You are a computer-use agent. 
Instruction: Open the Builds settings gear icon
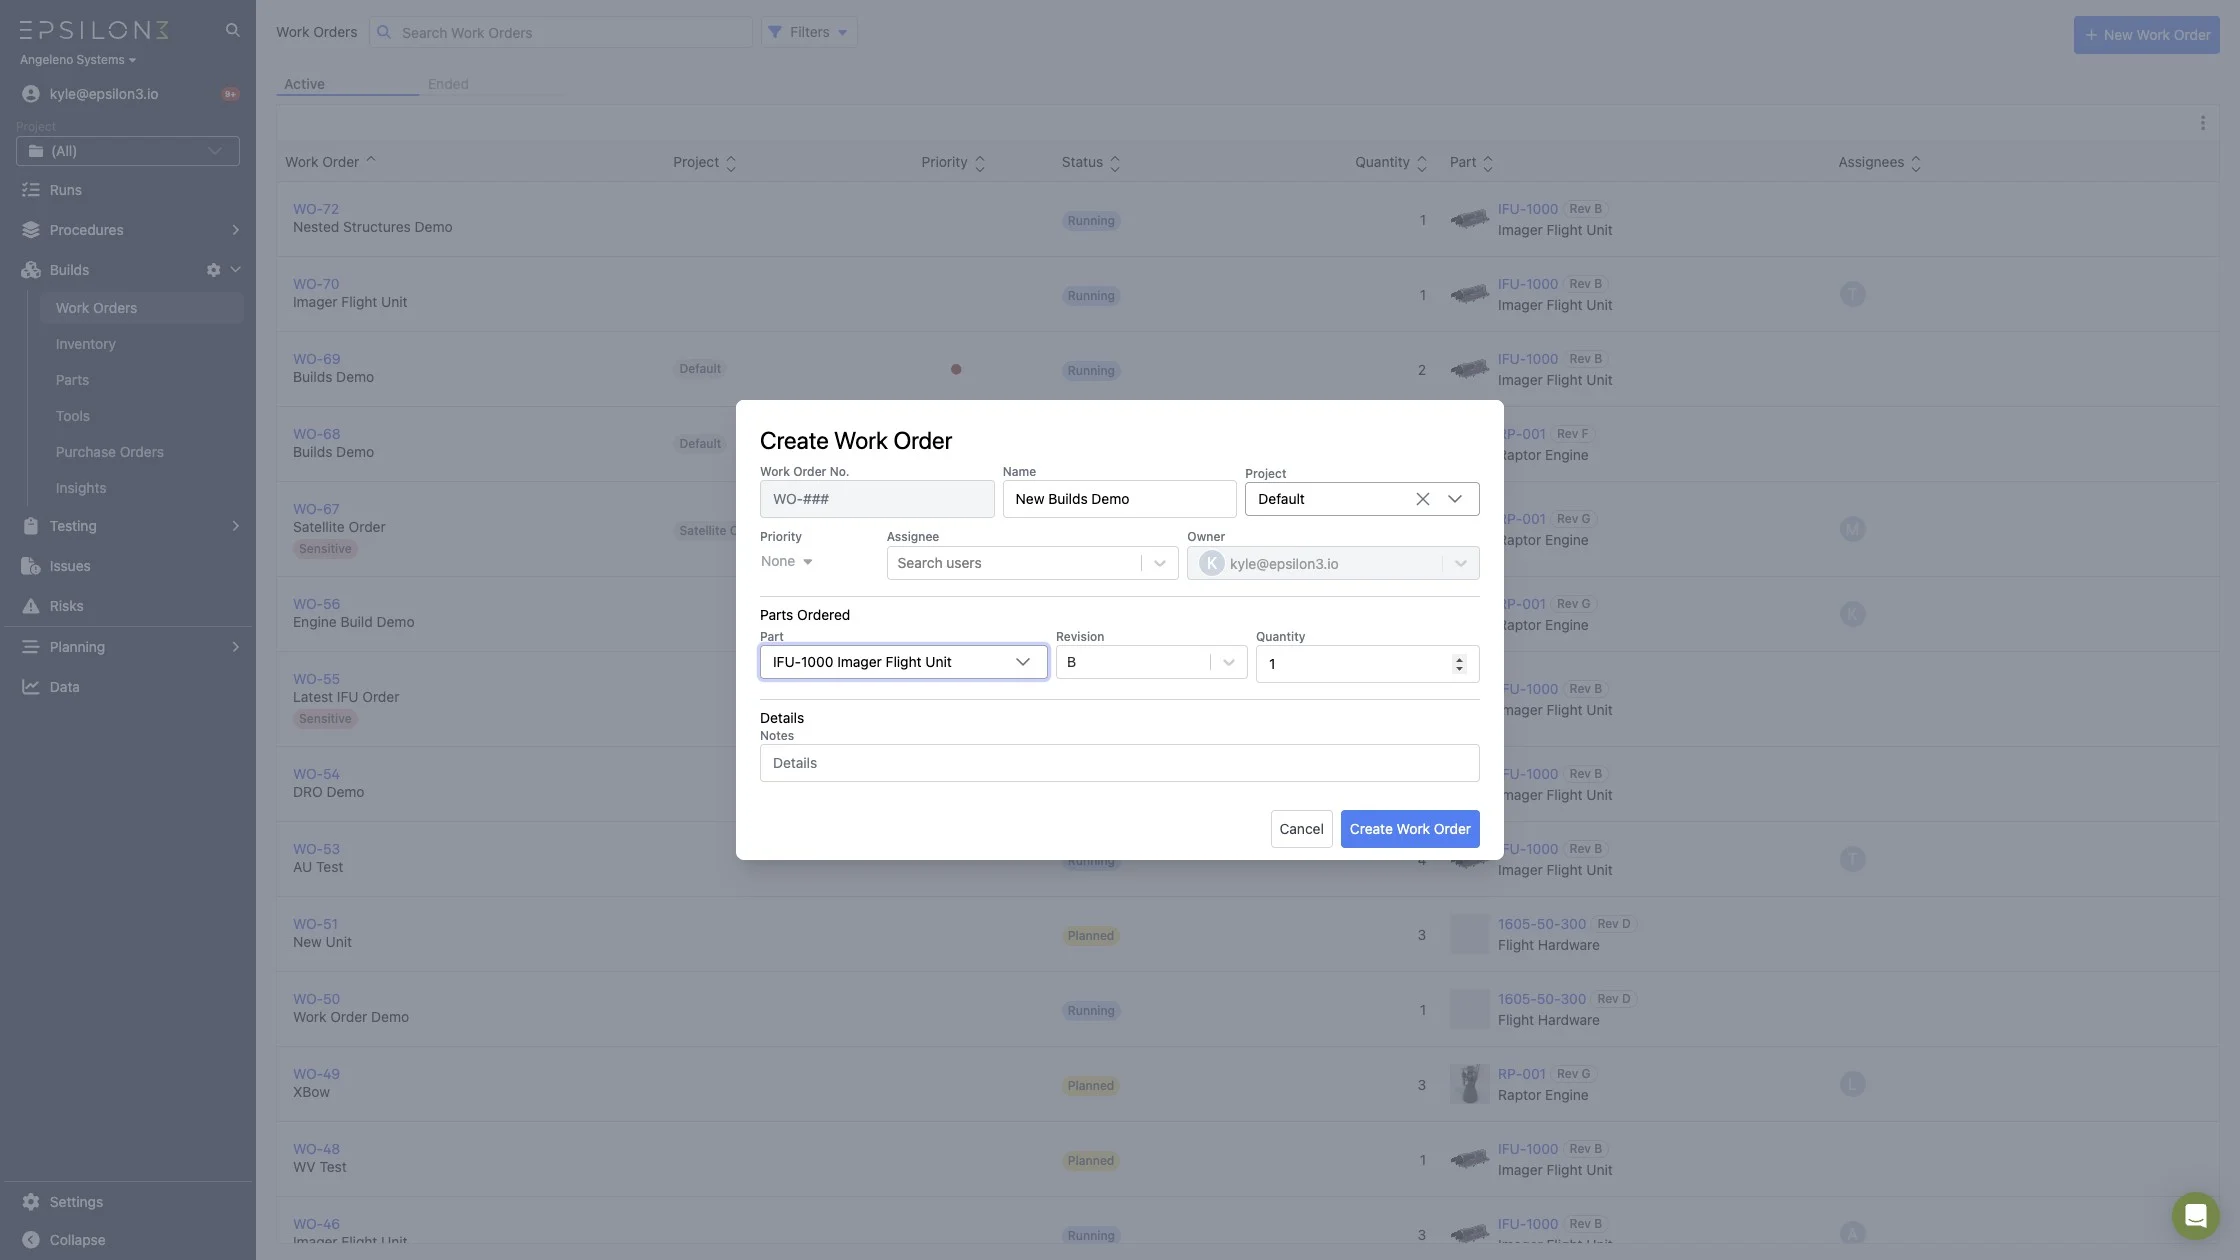pyautogui.click(x=213, y=270)
